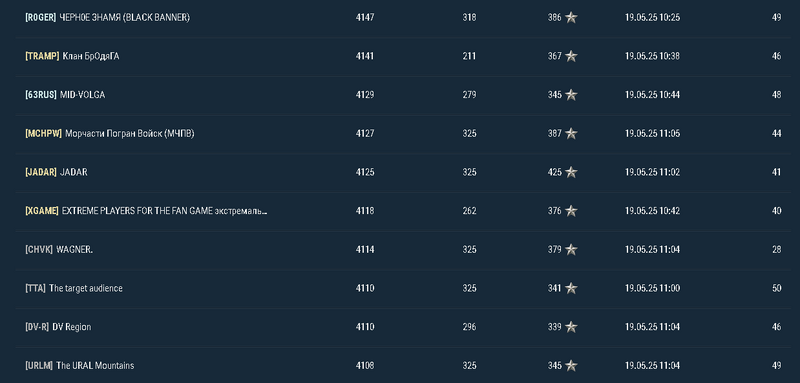Open the [URLM] The URAL Mountains clan

point(80,366)
